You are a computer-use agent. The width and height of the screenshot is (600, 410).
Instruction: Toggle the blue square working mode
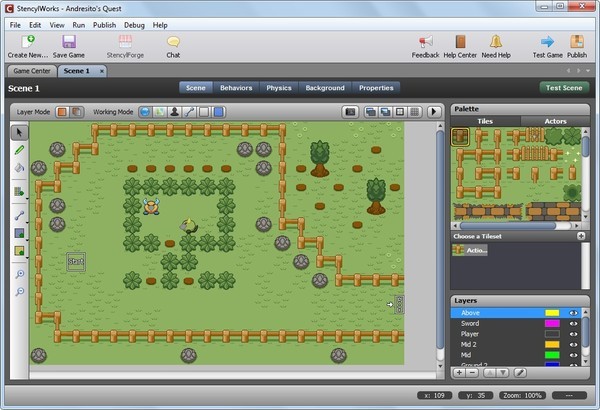point(218,112)
